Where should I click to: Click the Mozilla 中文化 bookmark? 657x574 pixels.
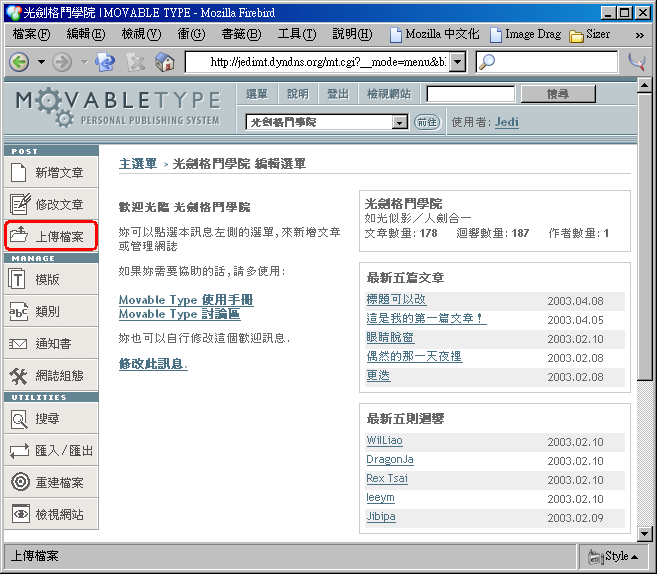[x=435, y=34]
